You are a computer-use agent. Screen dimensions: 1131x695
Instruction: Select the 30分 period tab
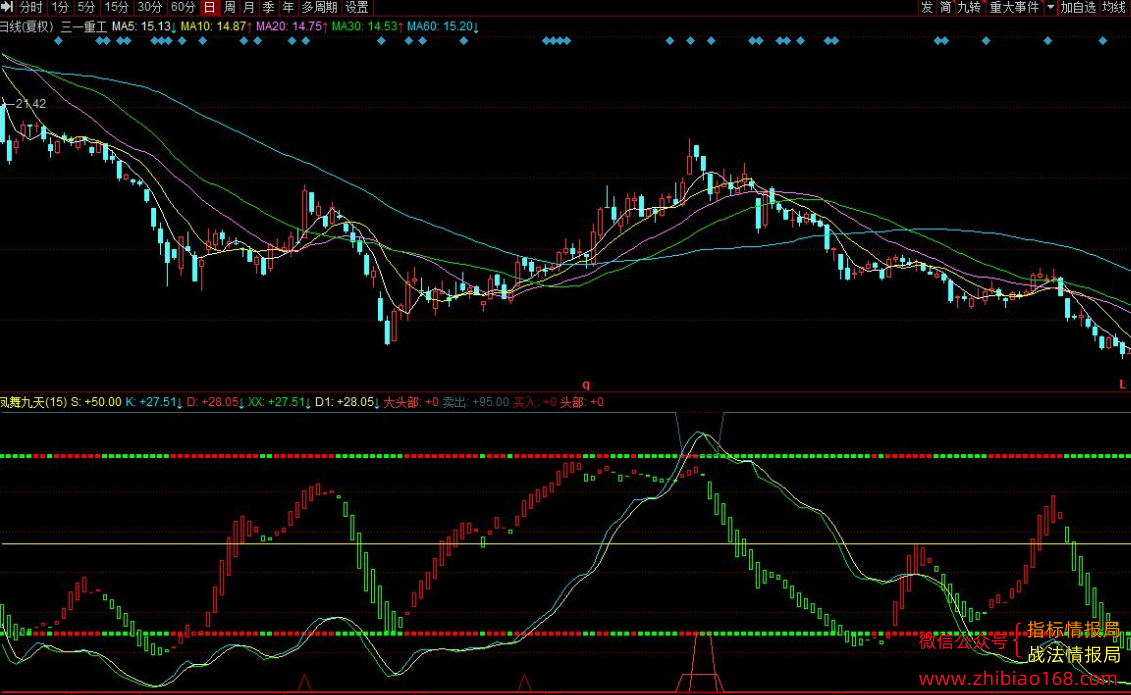click(149, 7)
